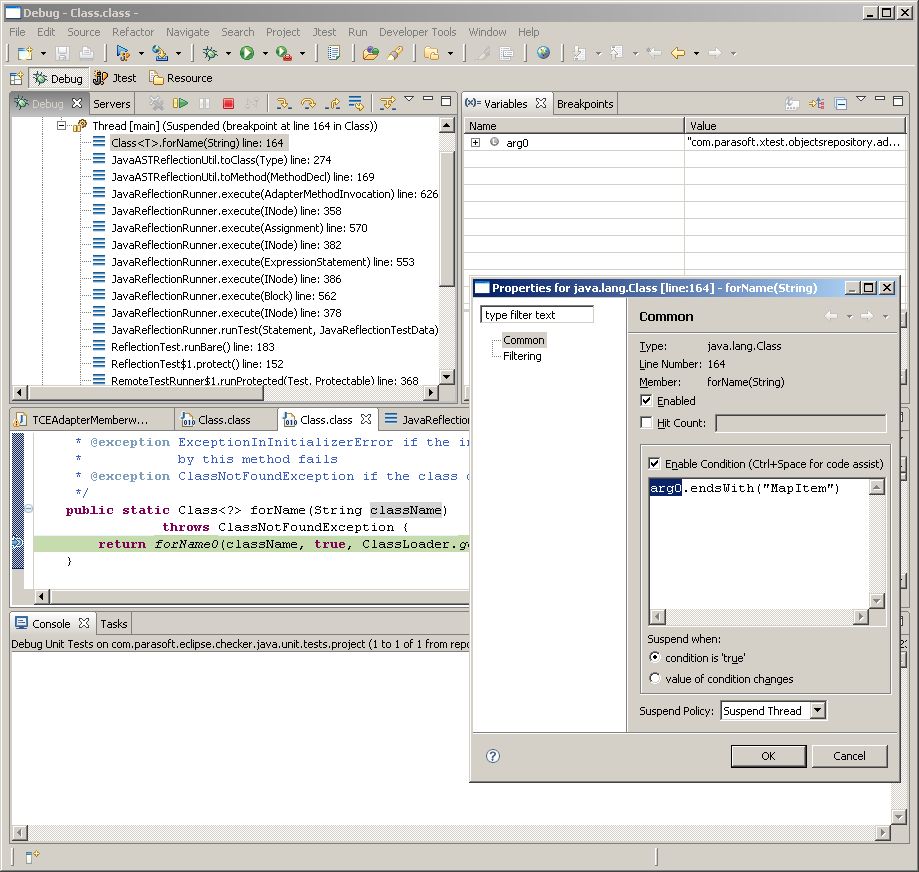
Task: Open dropdown arrow beside New icon
Action: point(43,53)
